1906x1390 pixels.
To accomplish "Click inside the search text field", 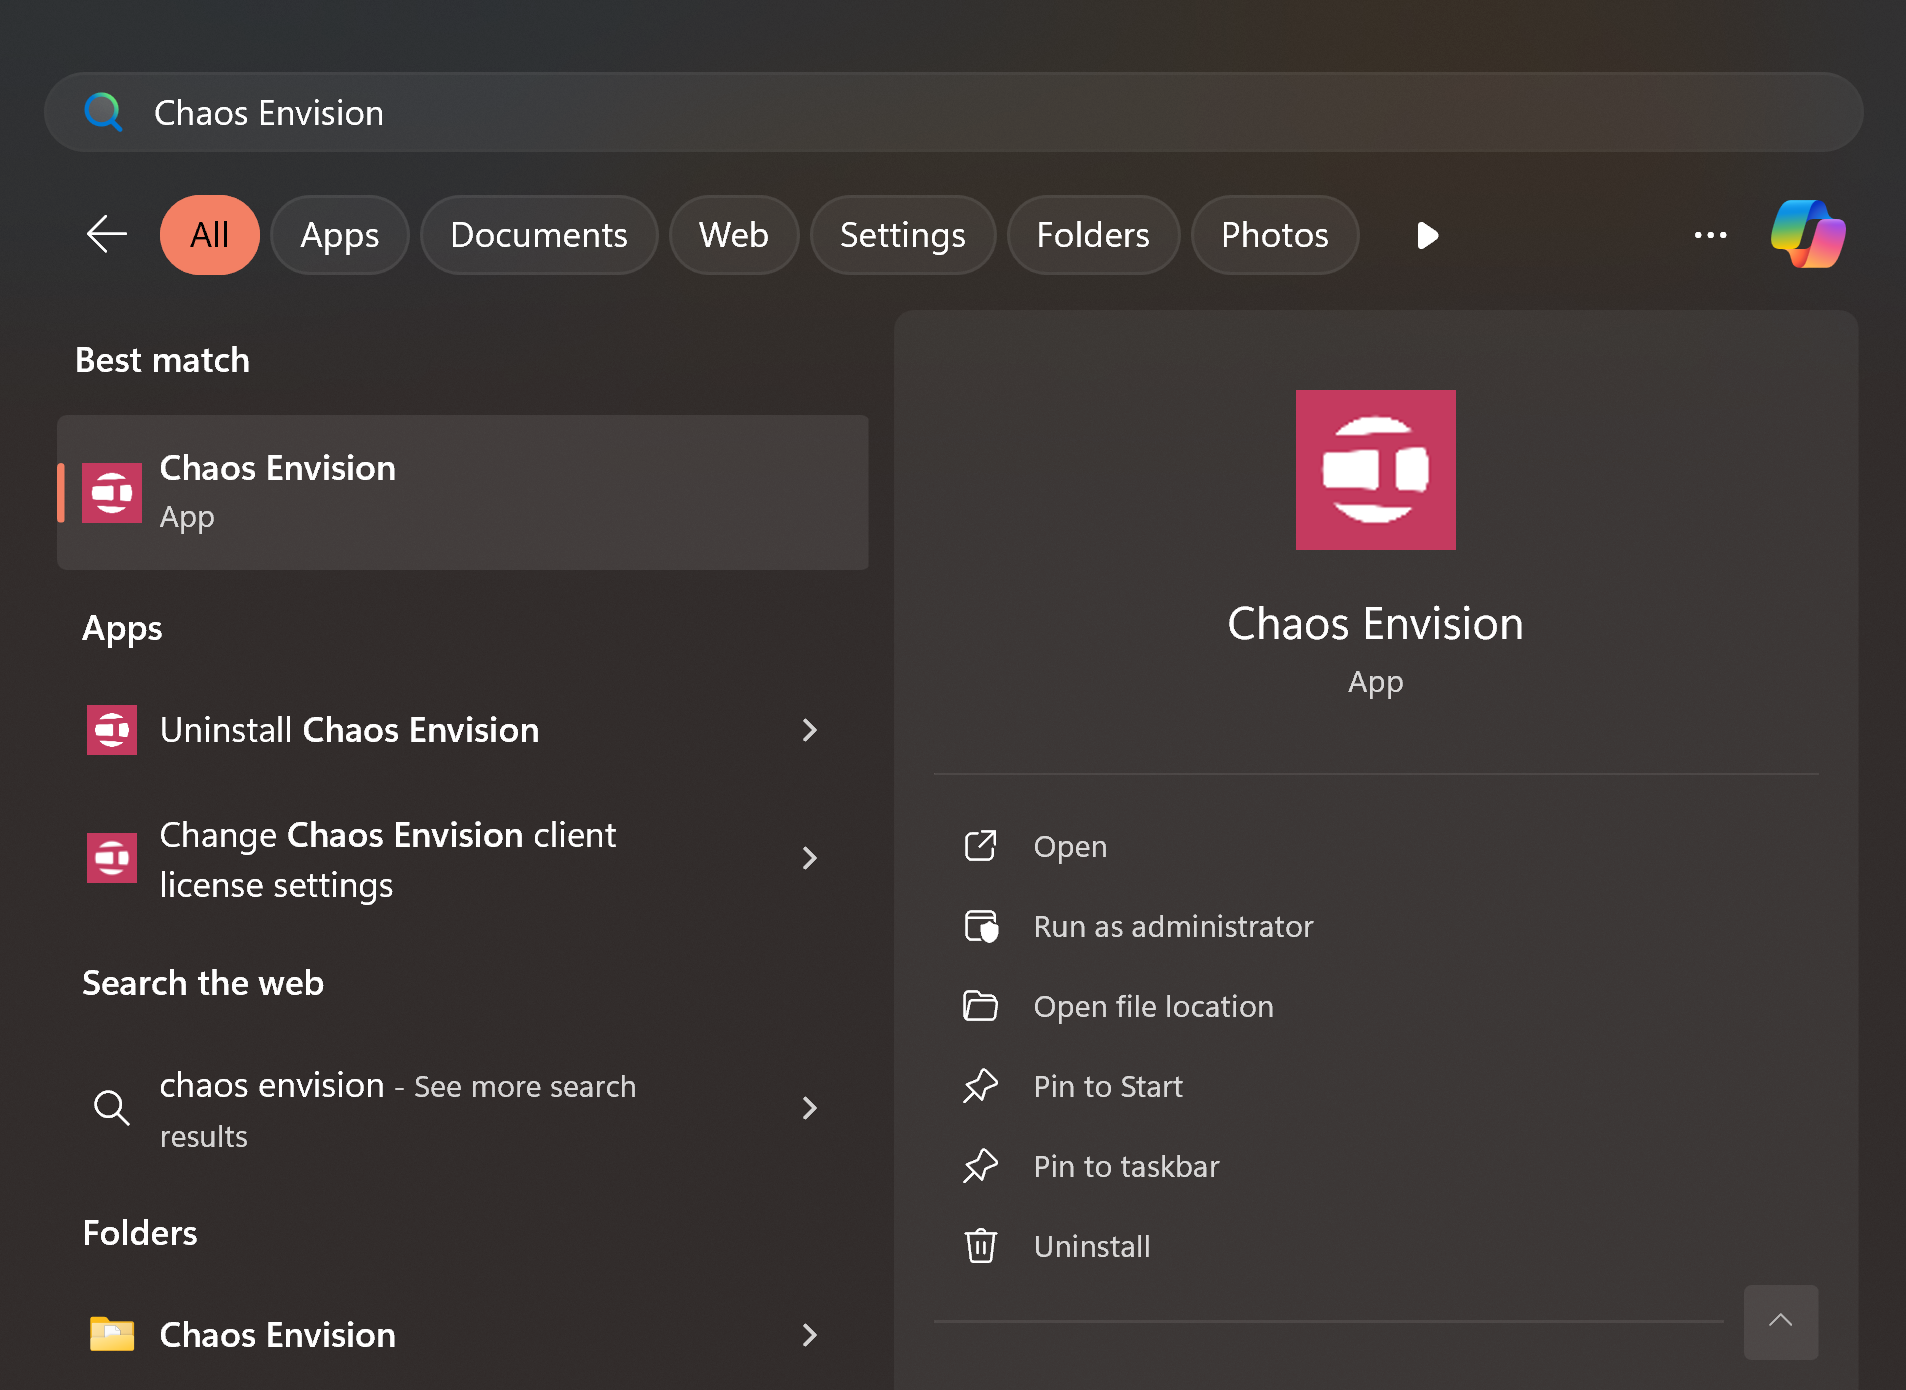I will 900,112.
